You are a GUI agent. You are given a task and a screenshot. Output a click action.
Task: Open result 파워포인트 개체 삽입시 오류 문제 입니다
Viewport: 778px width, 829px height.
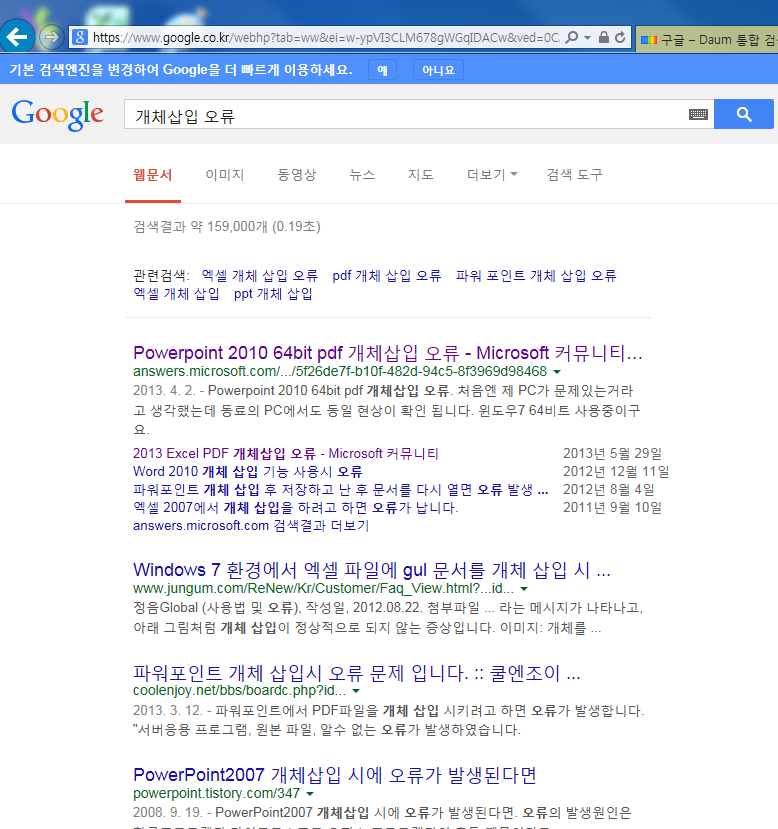[x=357, y=673]
